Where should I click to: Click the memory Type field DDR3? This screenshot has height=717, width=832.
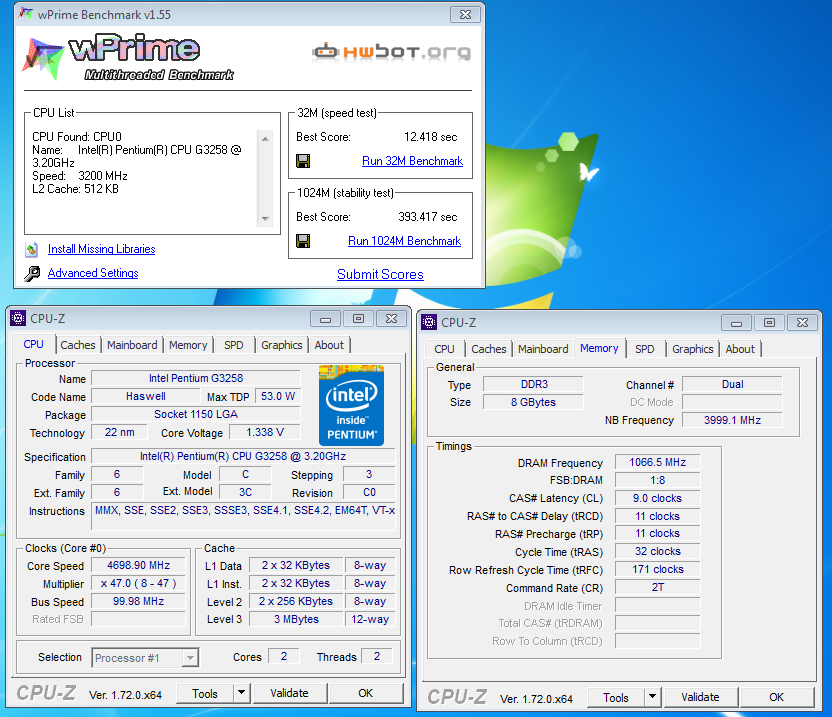[534, 384]
